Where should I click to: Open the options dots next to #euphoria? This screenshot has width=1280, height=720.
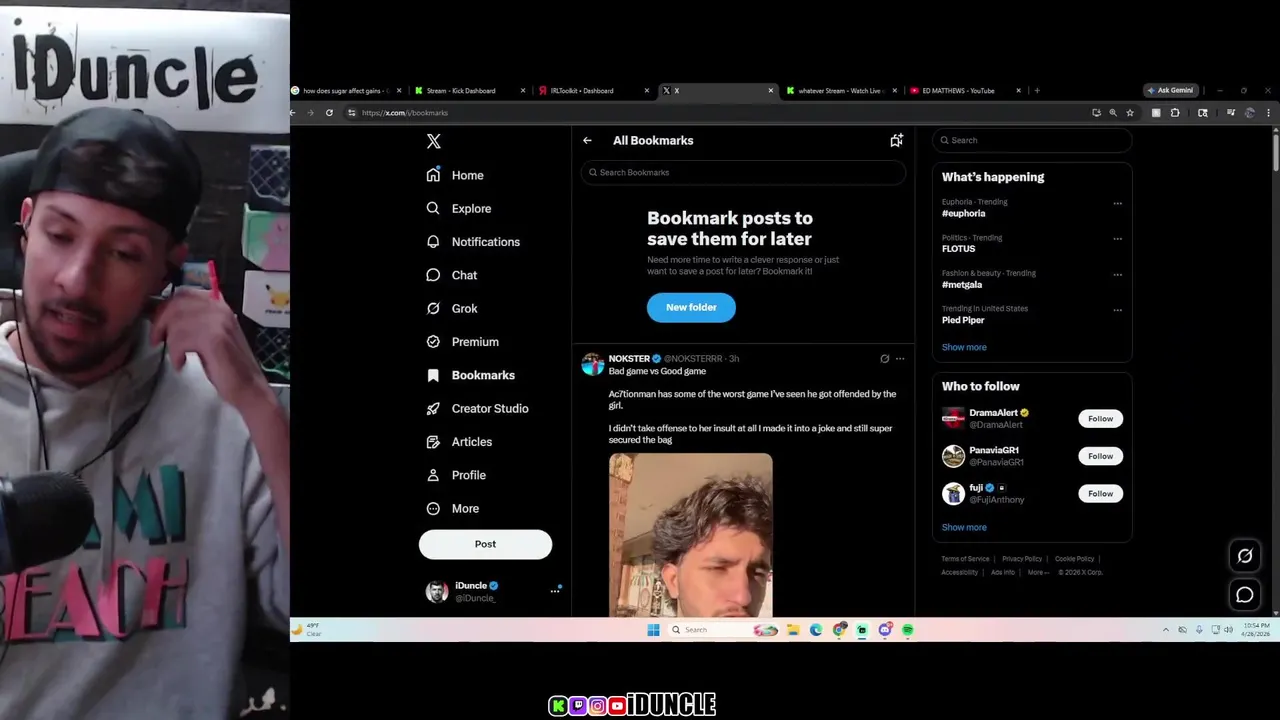tap(1117, 203)
